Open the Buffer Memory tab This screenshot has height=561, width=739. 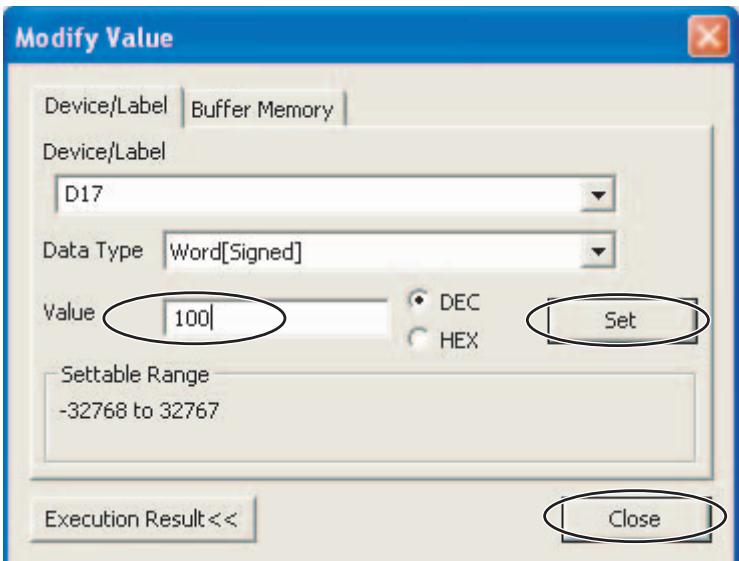[263, 109]
